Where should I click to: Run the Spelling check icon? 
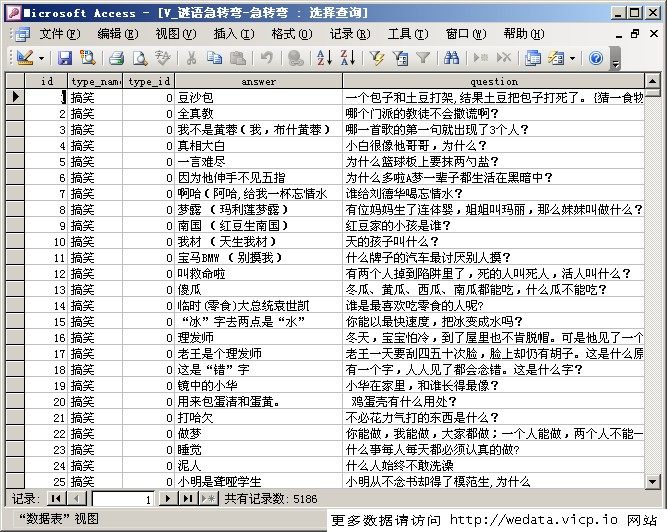tap(162, 58)
